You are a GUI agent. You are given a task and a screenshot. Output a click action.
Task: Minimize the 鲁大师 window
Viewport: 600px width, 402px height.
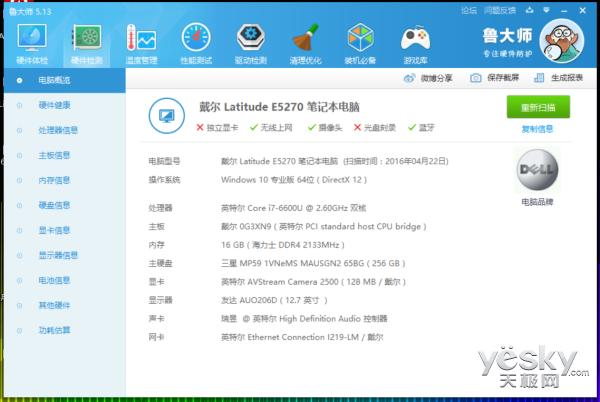(564, 11)
